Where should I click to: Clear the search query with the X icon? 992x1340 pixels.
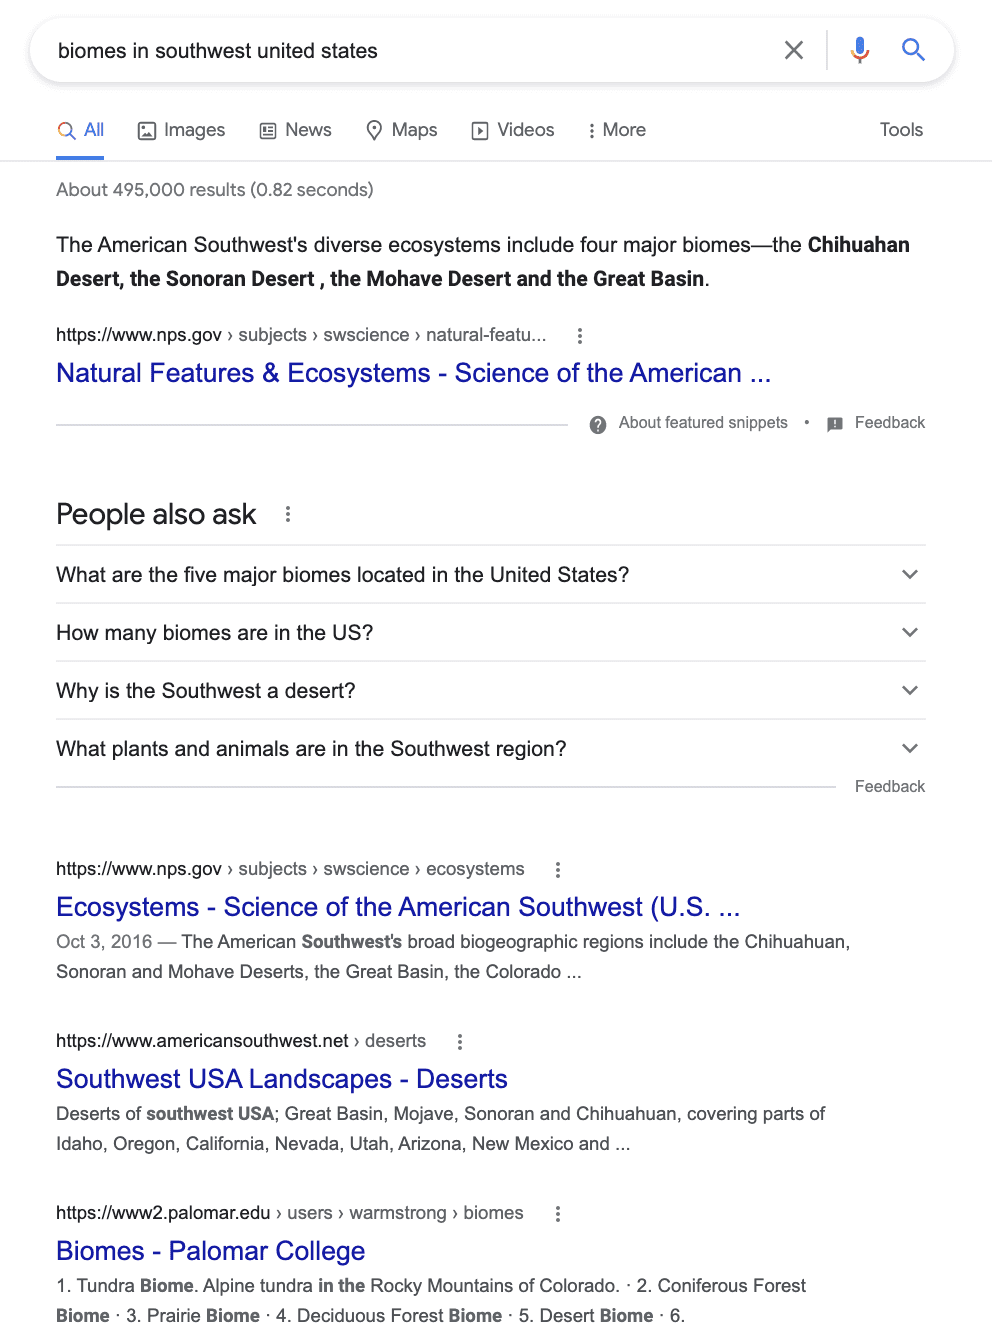coord(794,50)
